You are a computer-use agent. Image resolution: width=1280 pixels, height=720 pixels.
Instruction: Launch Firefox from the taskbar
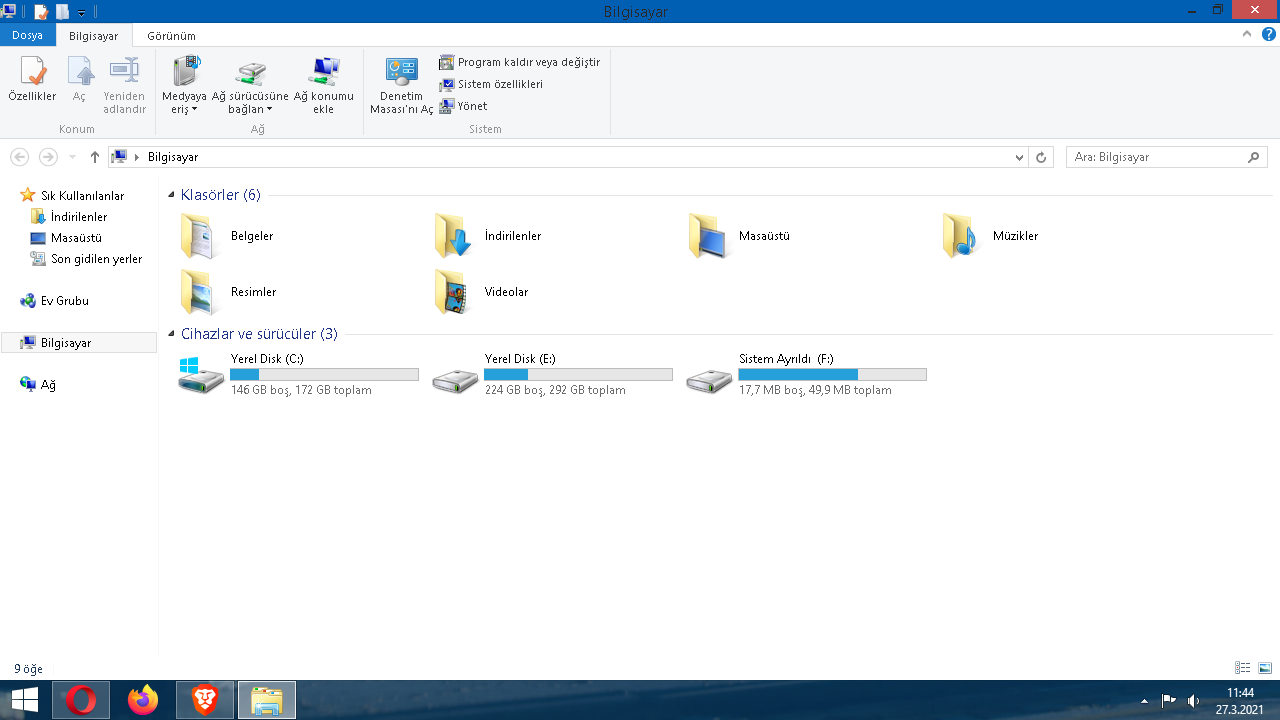point(143,701)
